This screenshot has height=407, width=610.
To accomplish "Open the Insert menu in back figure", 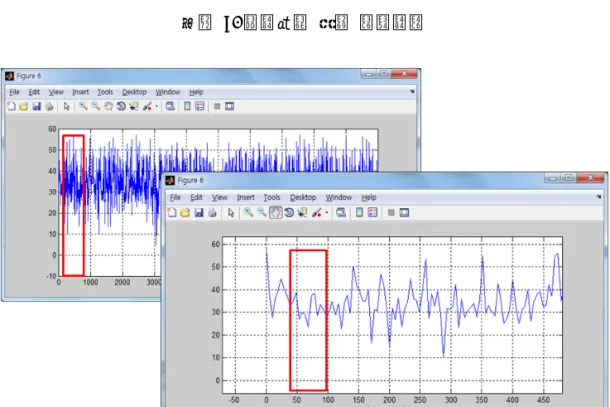I will [x=81, y=92].
